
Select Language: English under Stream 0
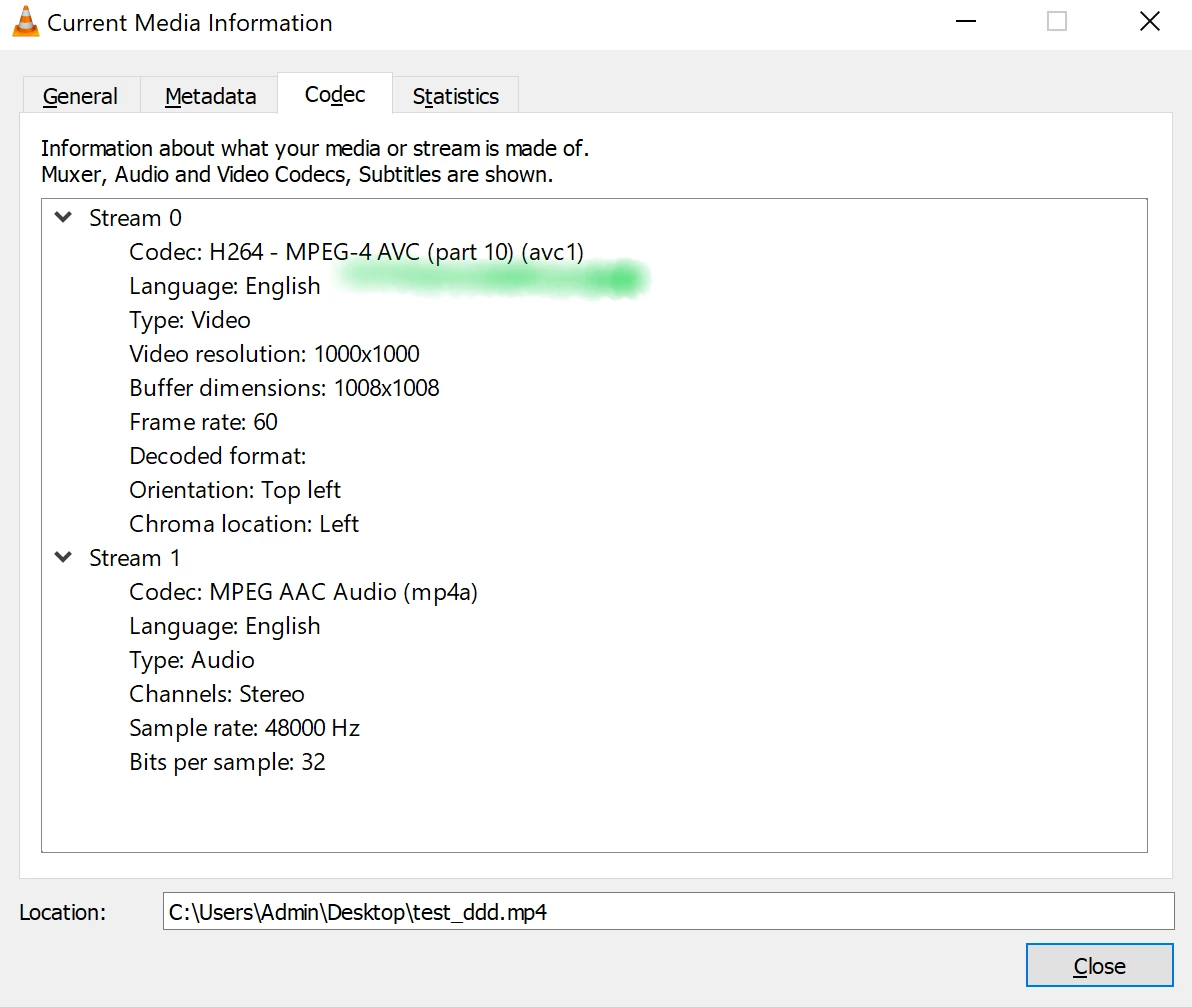(x=225, y=286)
